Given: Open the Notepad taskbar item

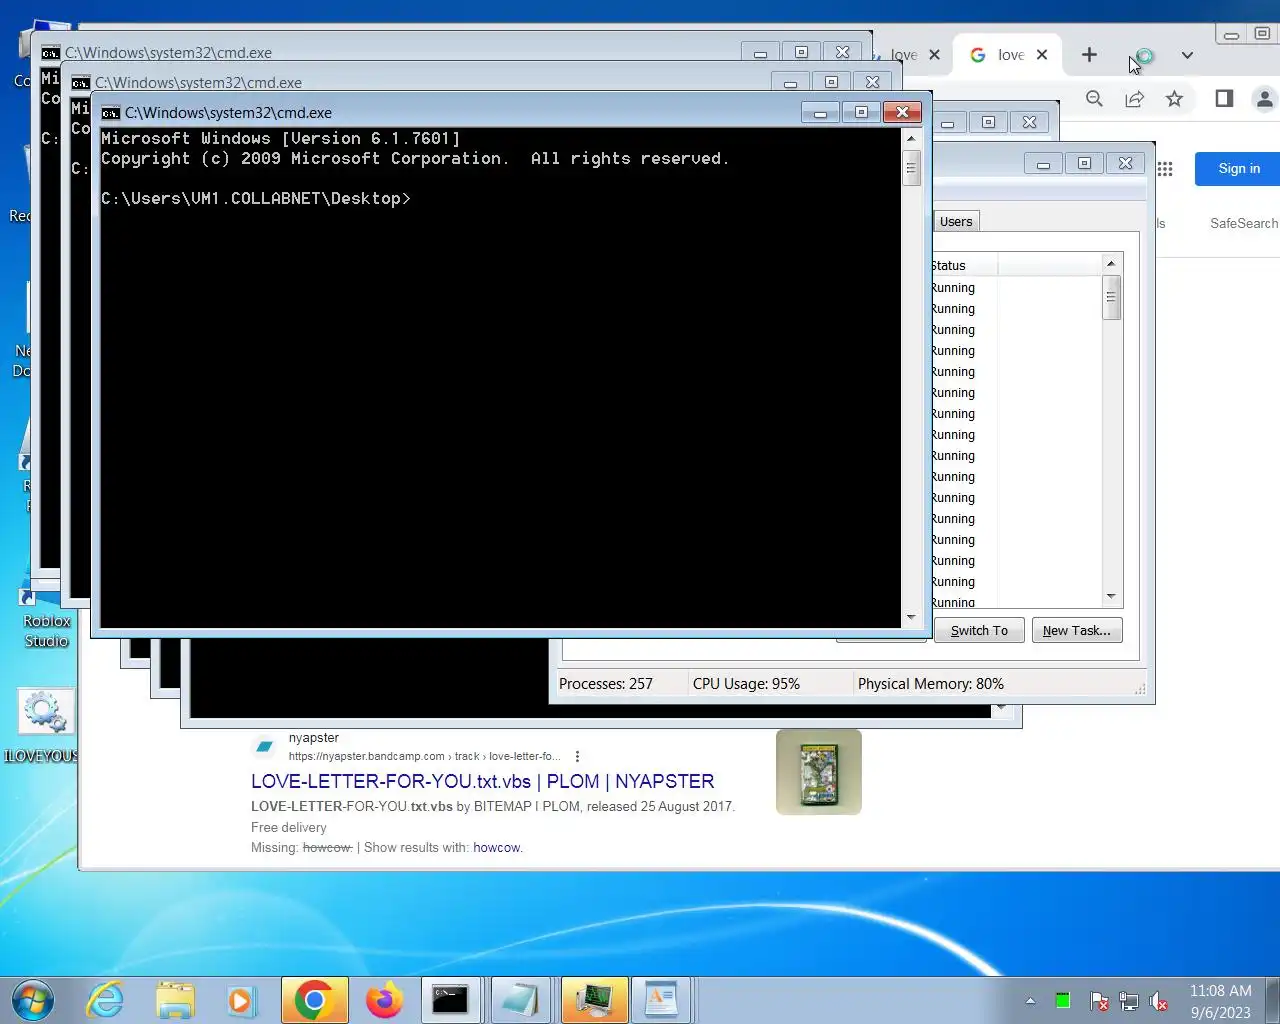Looking at the screenshot, I should click(520, 1000).
